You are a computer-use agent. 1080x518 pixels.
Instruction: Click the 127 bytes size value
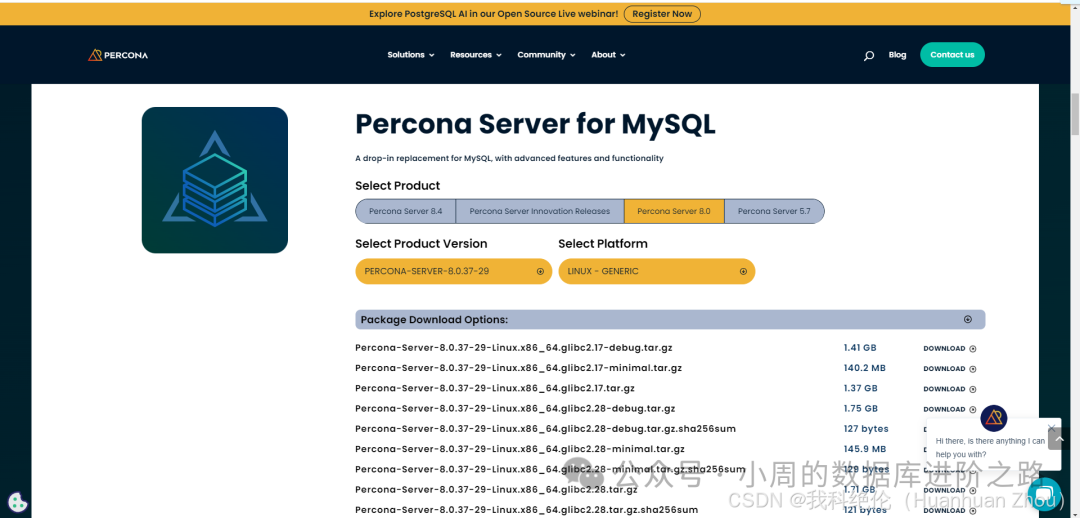click(866, 428)
